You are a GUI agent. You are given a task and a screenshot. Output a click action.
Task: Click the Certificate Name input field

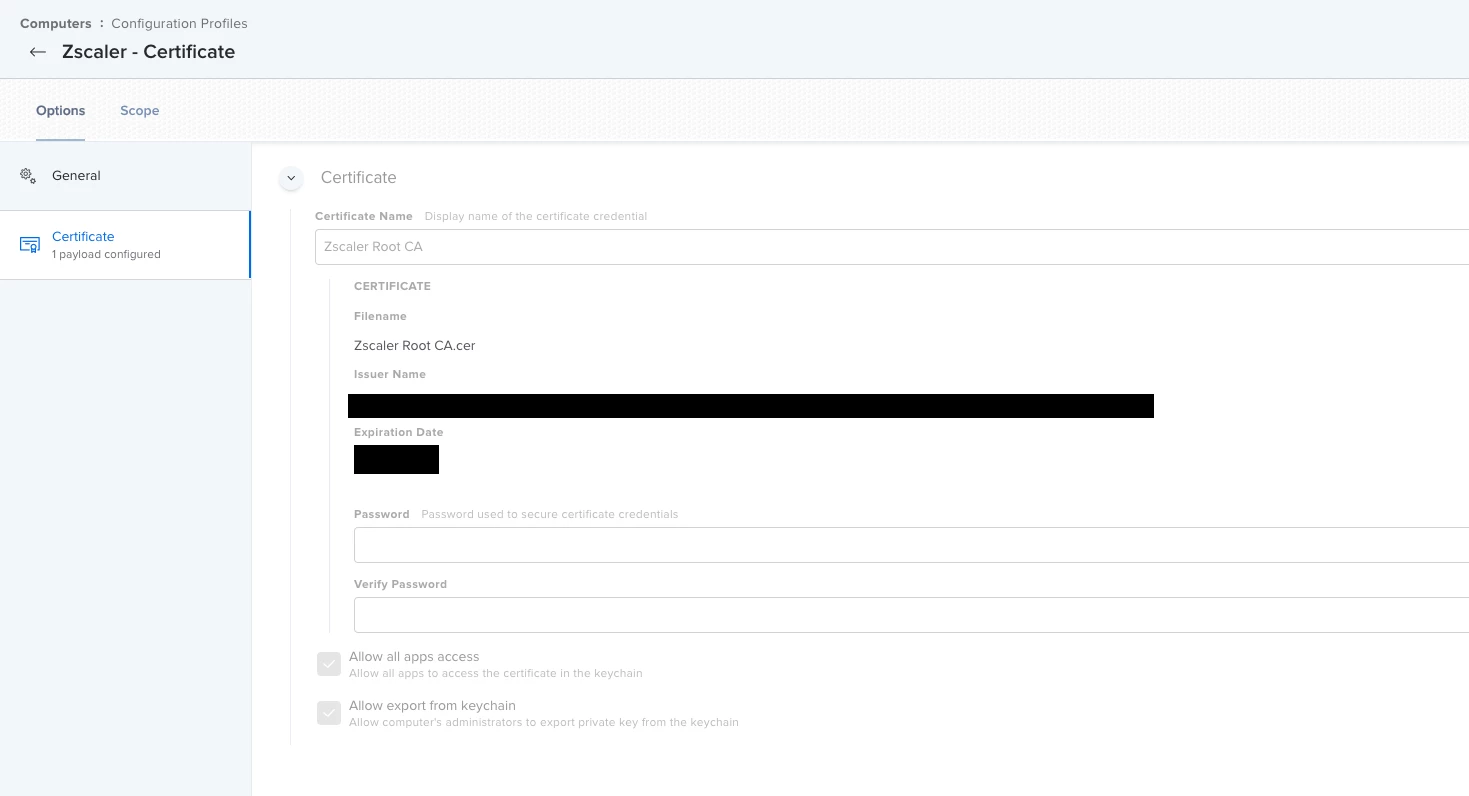(x=892, y=247)
